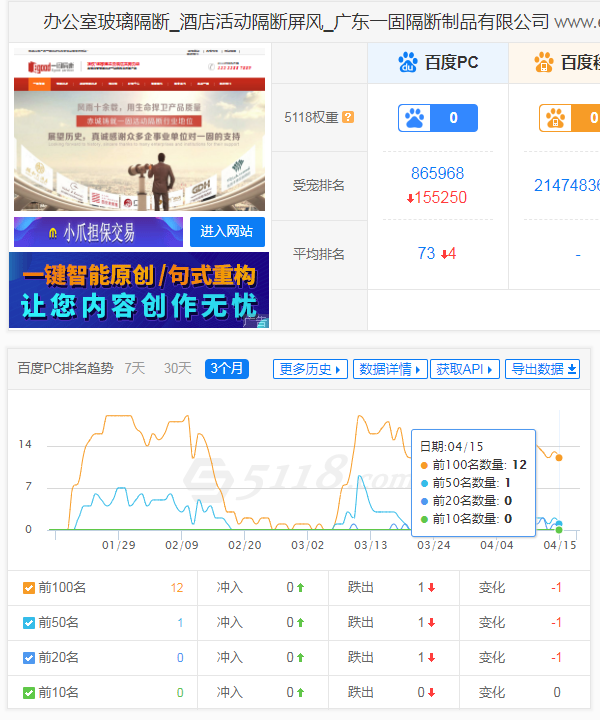Click the 进入网站 button
Image resolution: width=600 pixels, height=720 pixels.
227,232
